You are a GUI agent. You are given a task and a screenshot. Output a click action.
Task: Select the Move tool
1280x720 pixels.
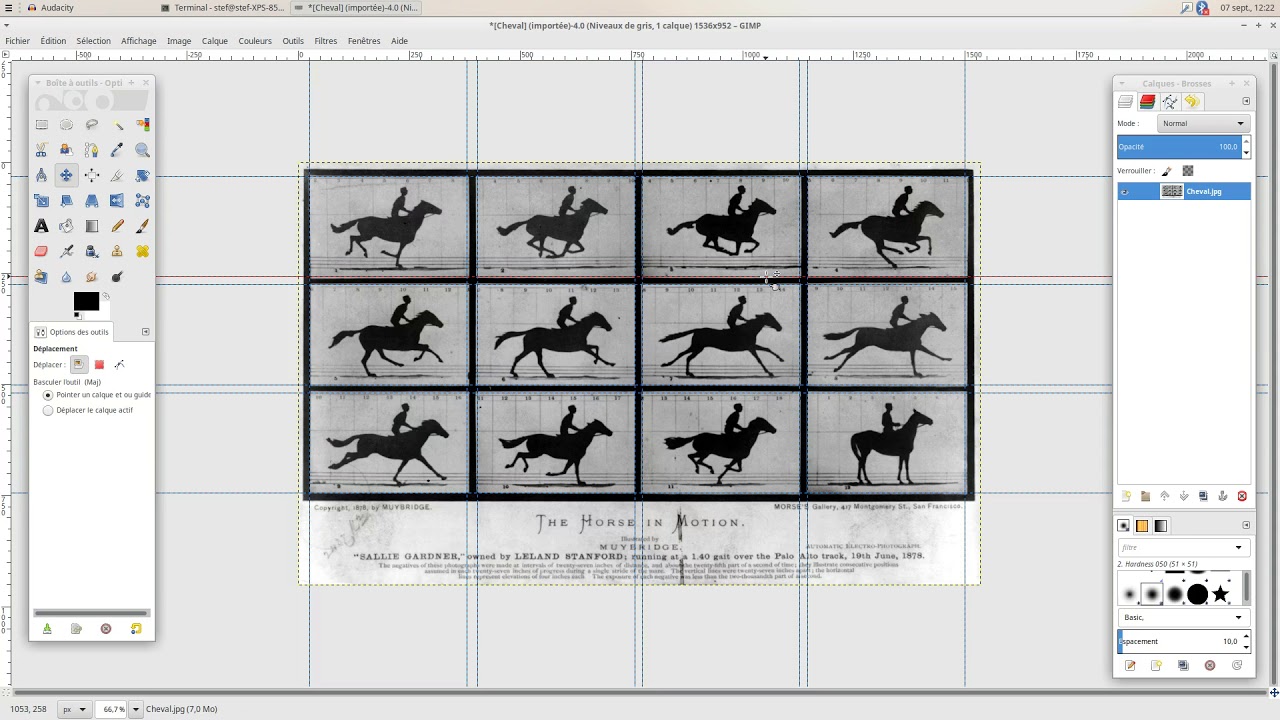tap(66, 175)
